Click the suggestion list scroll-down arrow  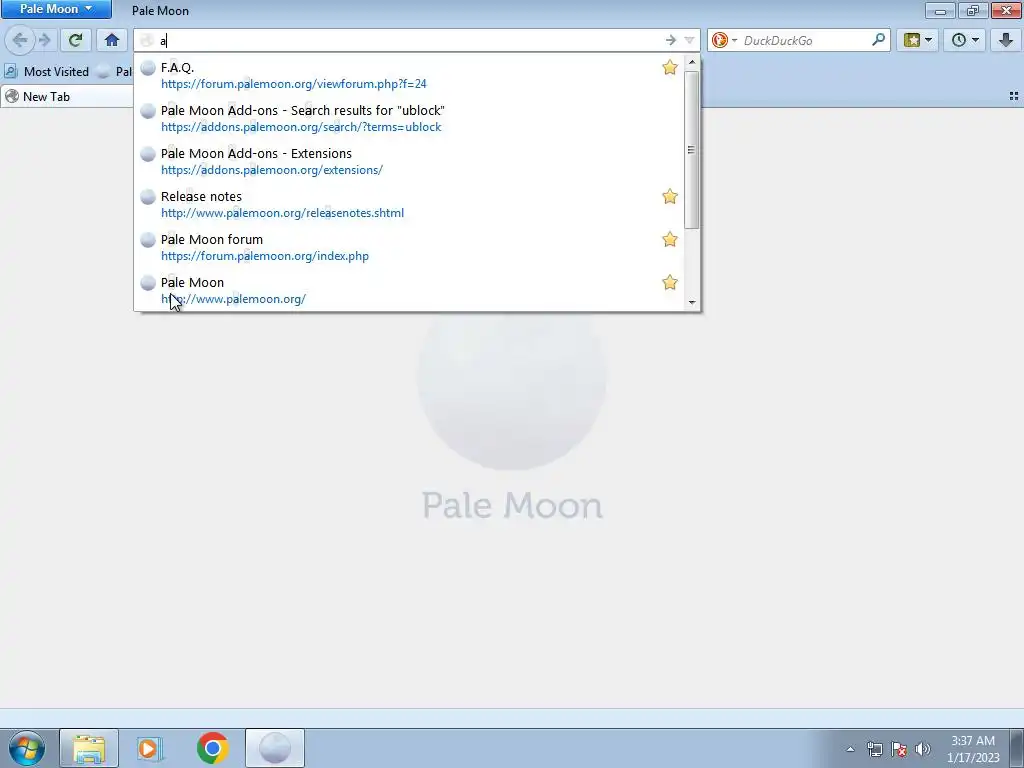click(692, 302)
